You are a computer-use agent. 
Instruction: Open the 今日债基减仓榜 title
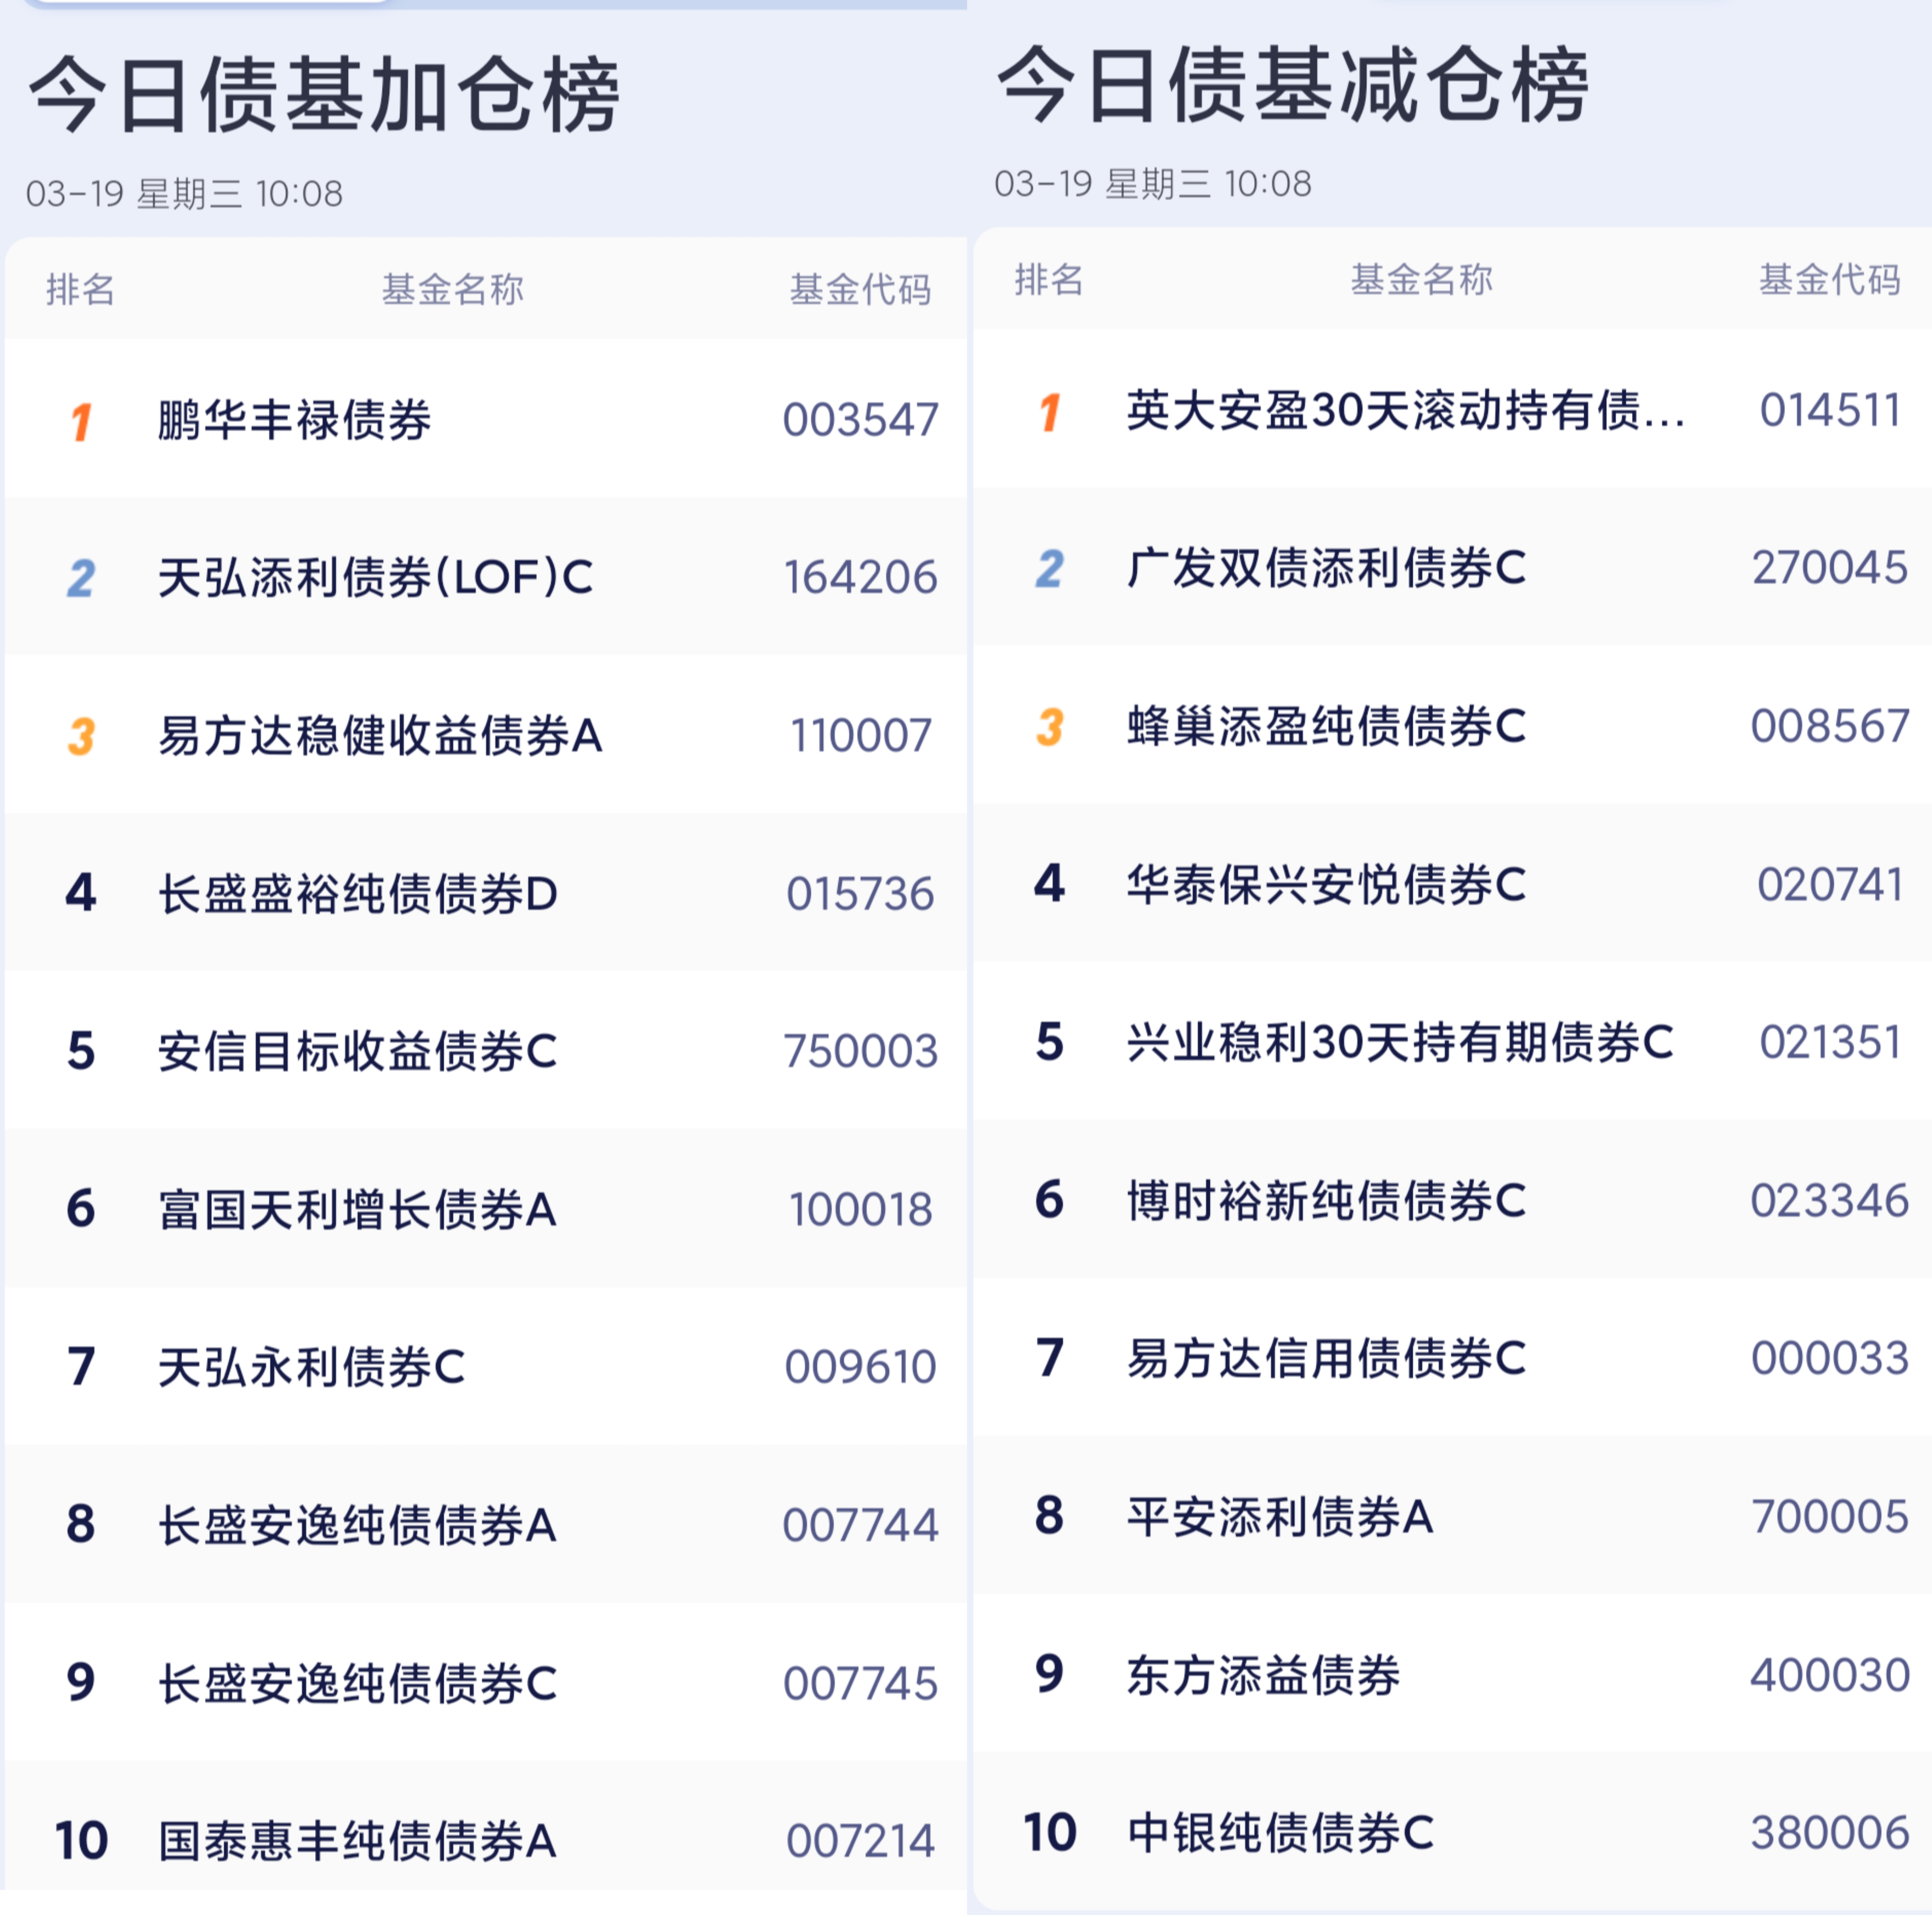point(1292,86)
